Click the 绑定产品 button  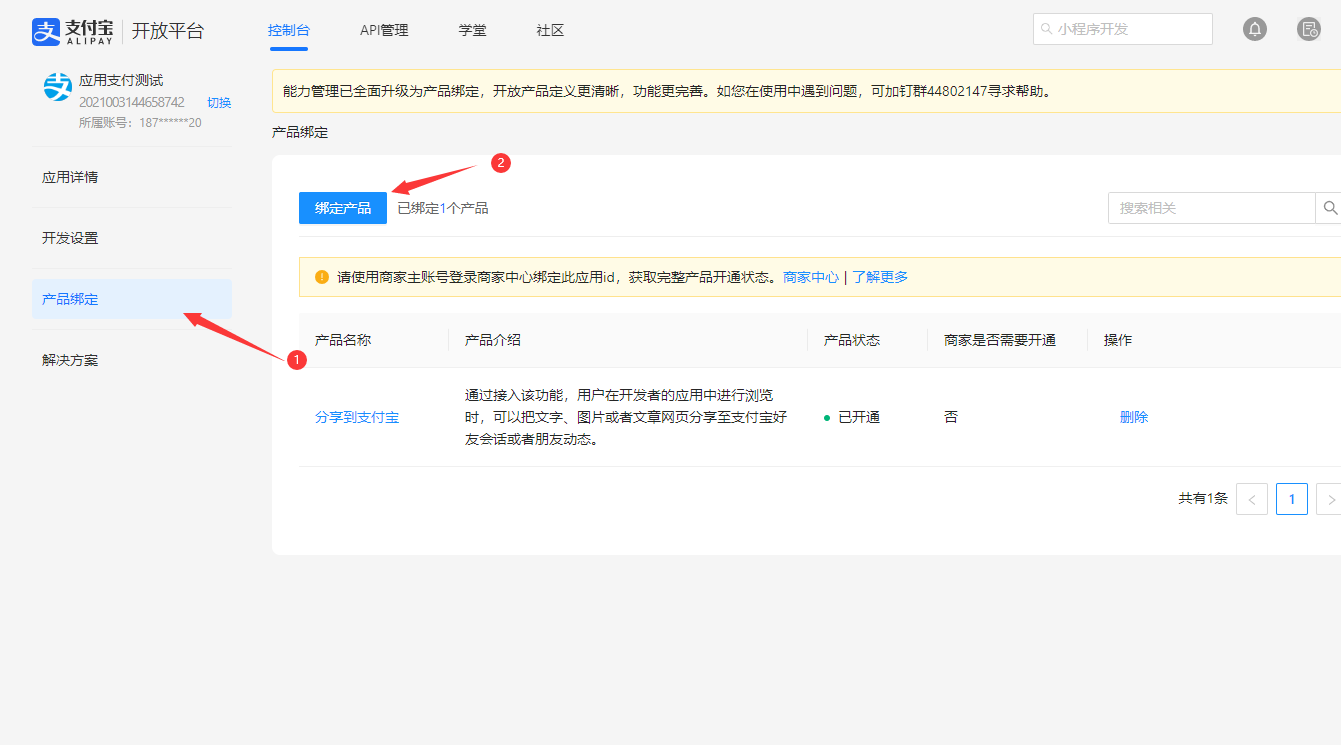pyautogui.click(x=342, y=208)
